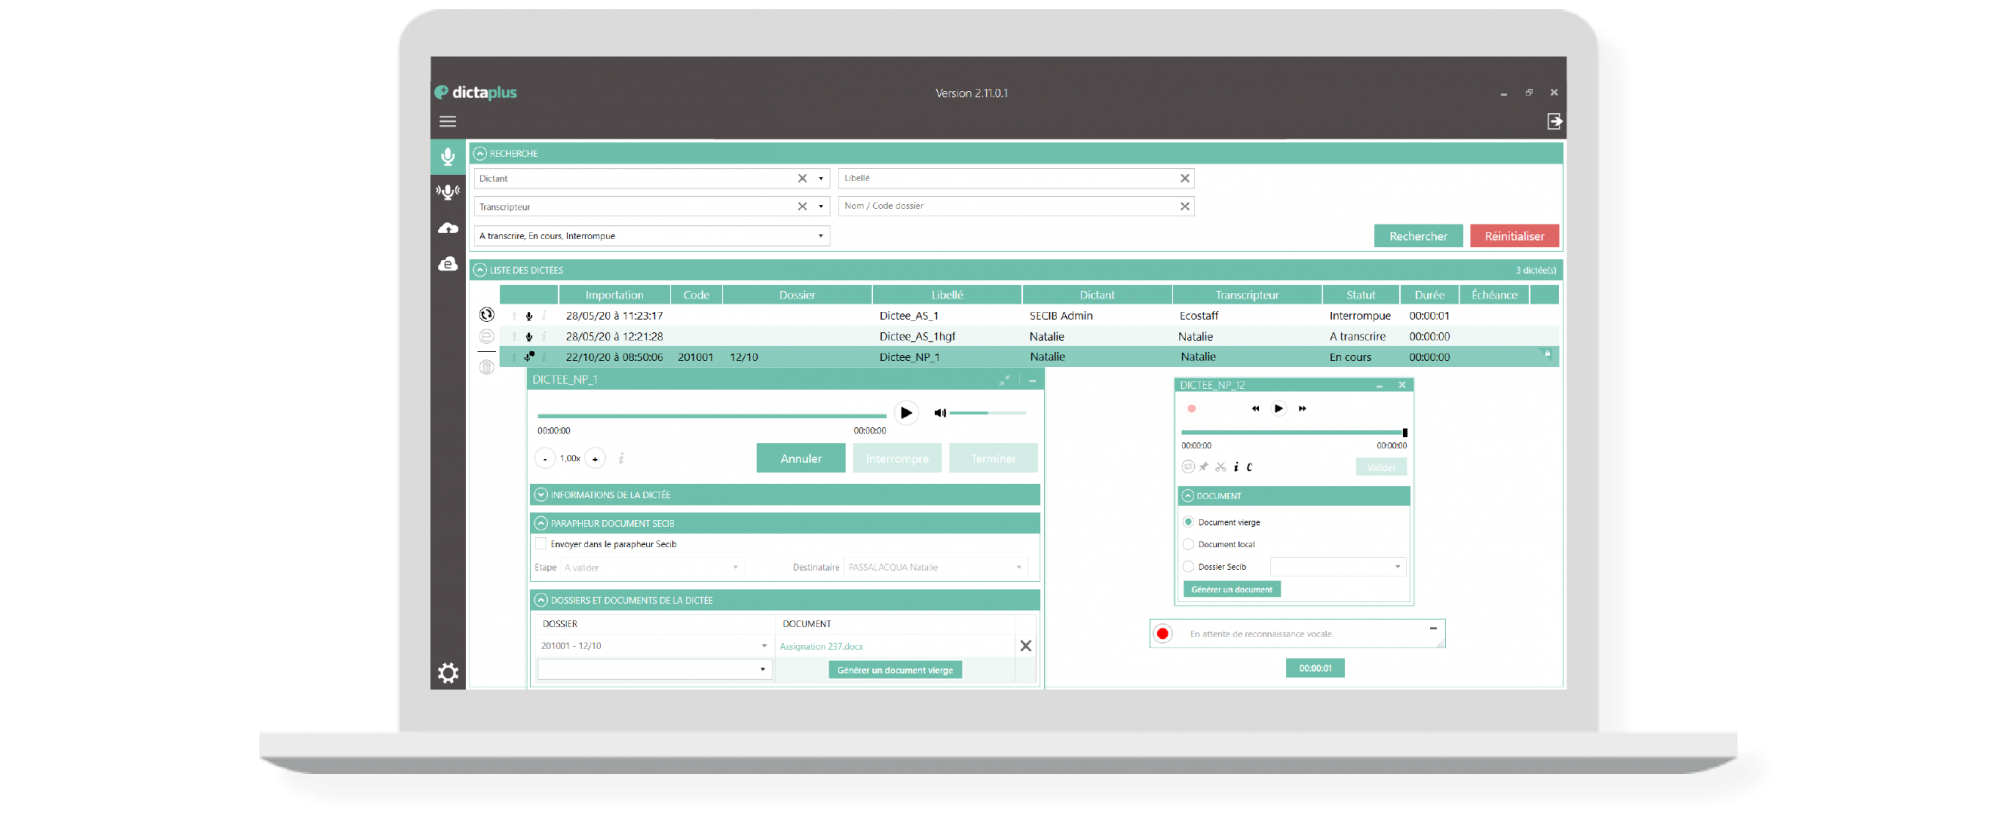The image size is (2000, 823).
Task: Click the logout icon at top right
Action: [x=1554, y=122]
